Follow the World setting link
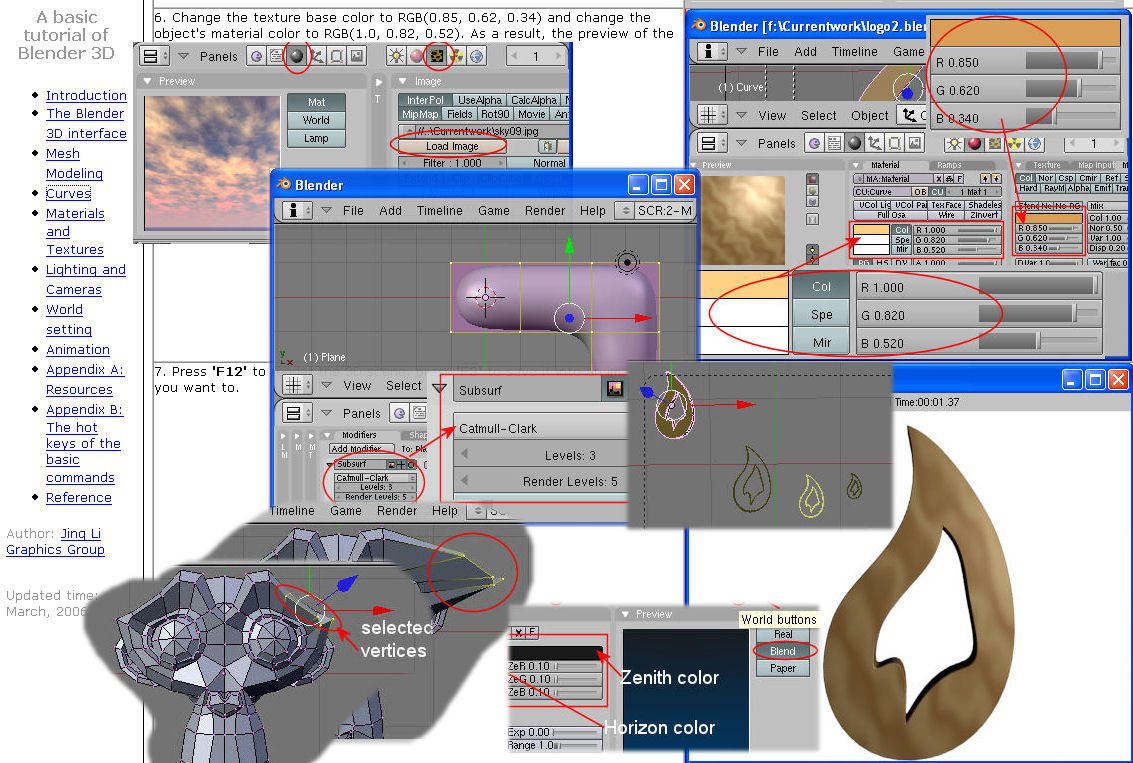 pos(69,319)
